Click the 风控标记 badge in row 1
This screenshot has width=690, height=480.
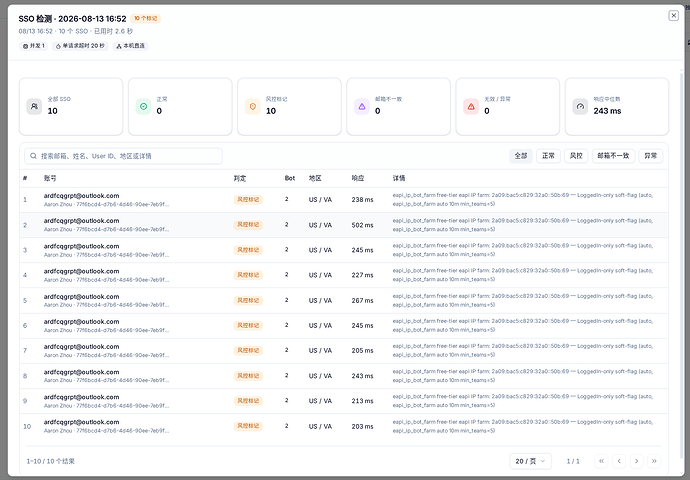click(248, 199)
